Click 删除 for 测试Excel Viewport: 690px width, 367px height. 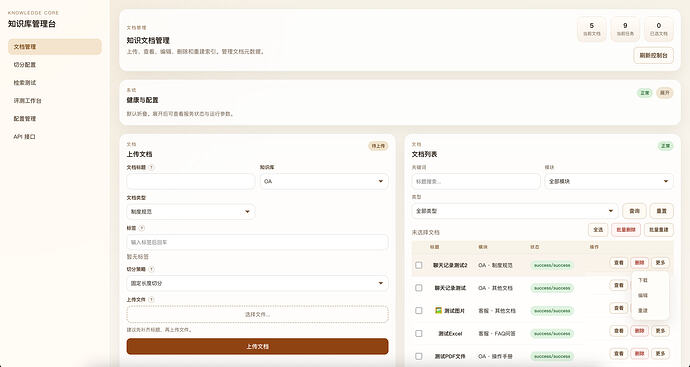(x=639, y=330)
